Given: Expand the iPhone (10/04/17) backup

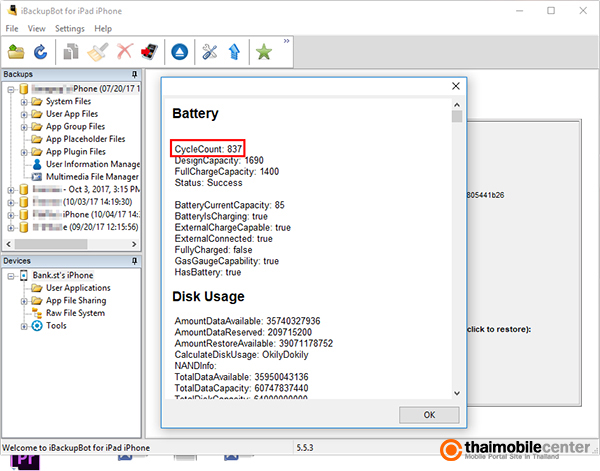Looking at the screenshot, I should pyautogui.click(x=11, y=215).
